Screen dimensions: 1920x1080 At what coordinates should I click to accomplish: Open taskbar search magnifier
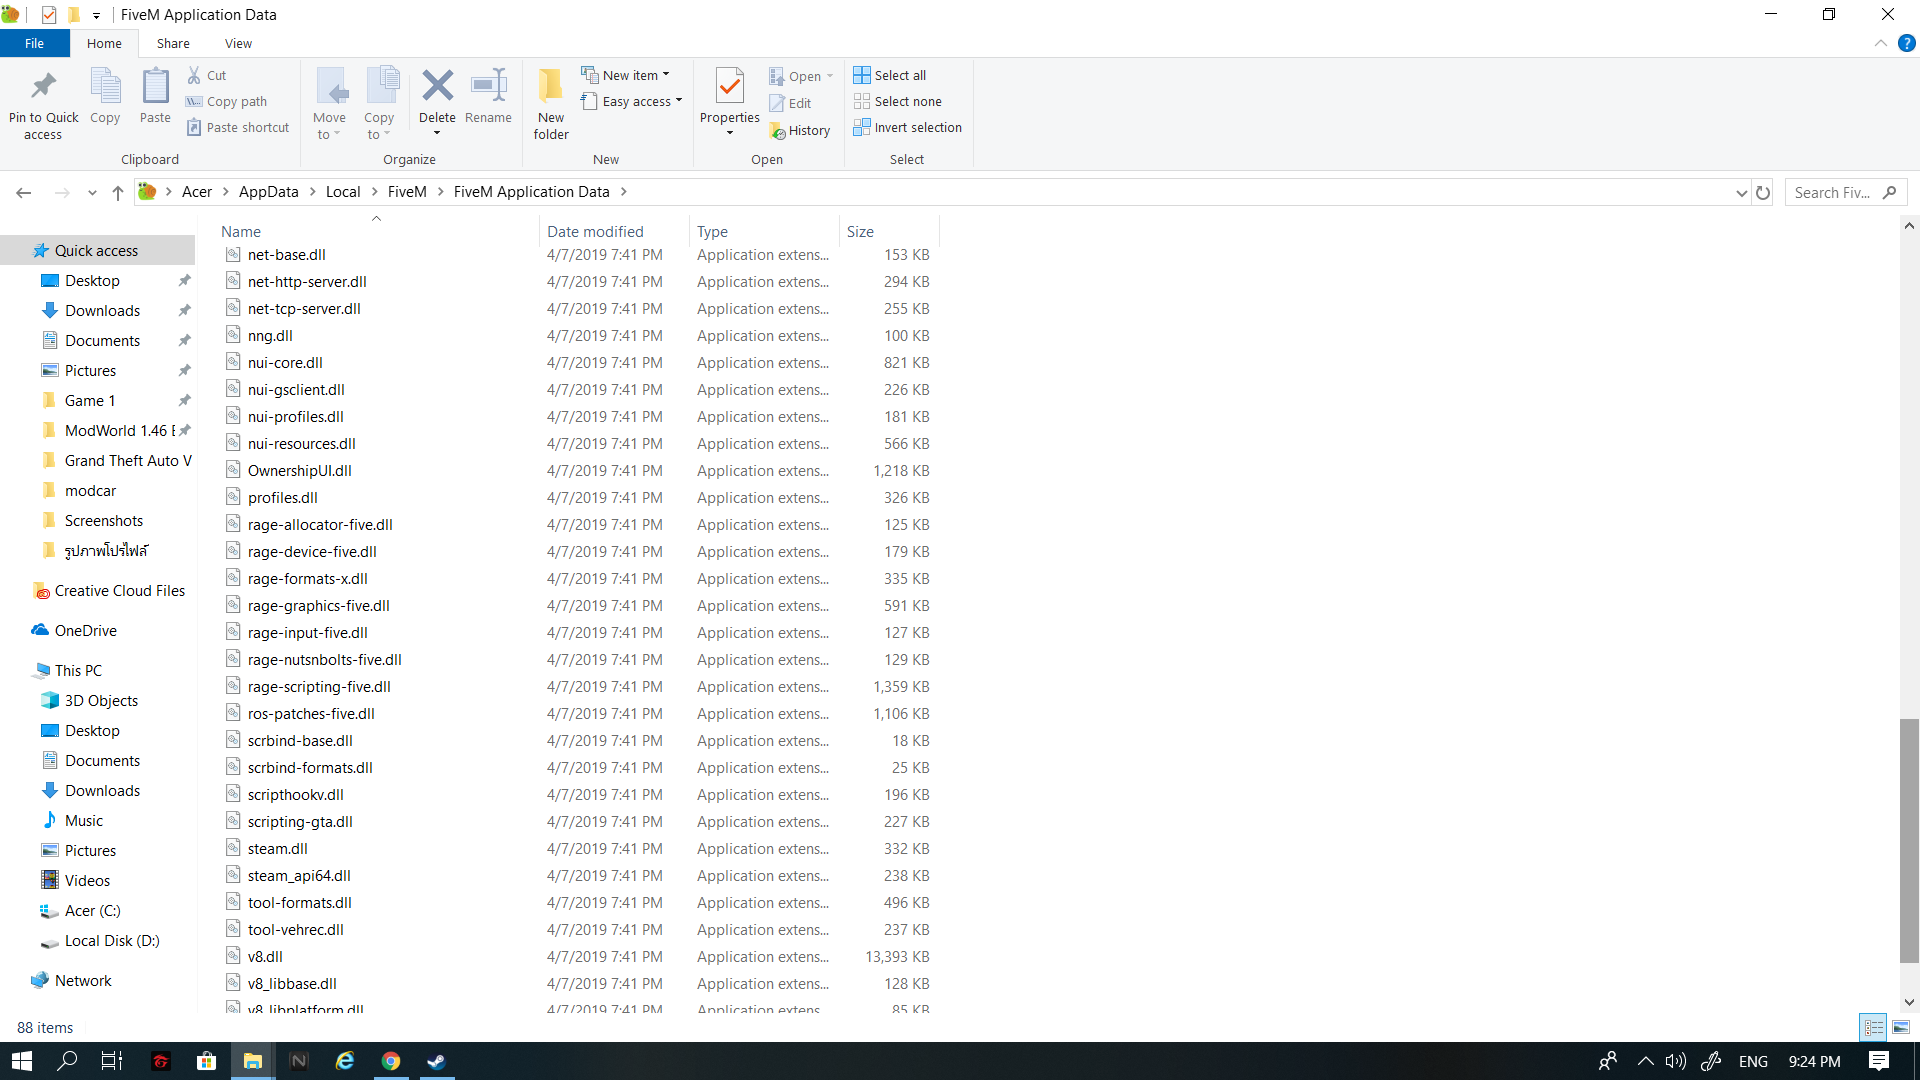click(67, 1061)
